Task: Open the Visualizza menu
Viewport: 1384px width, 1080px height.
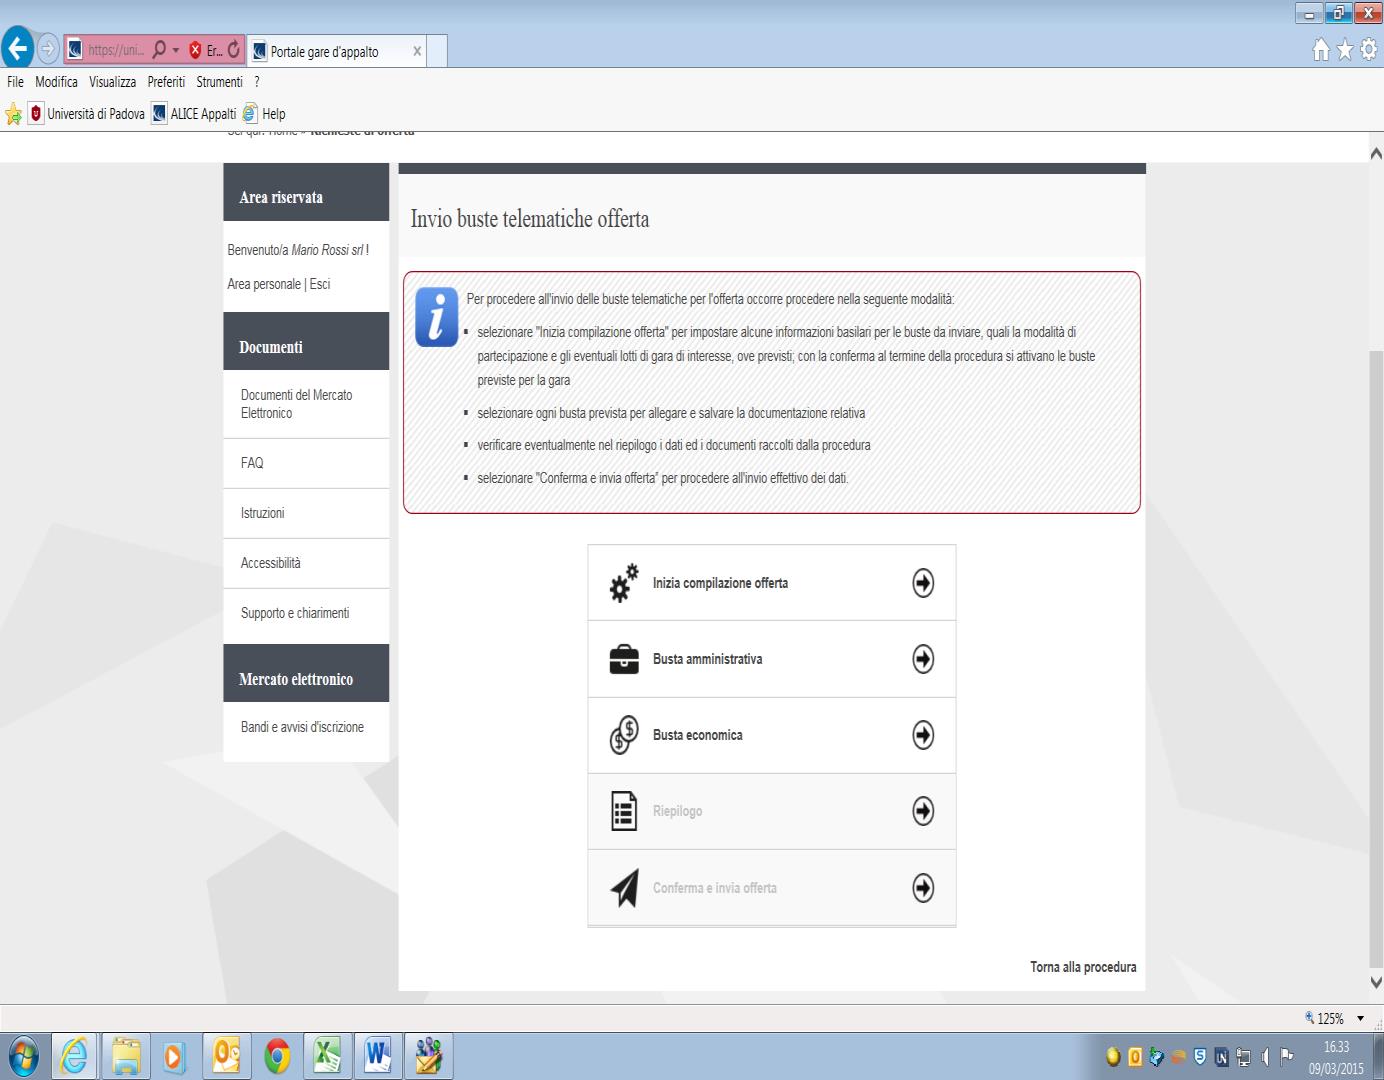Action: (112, 82)
